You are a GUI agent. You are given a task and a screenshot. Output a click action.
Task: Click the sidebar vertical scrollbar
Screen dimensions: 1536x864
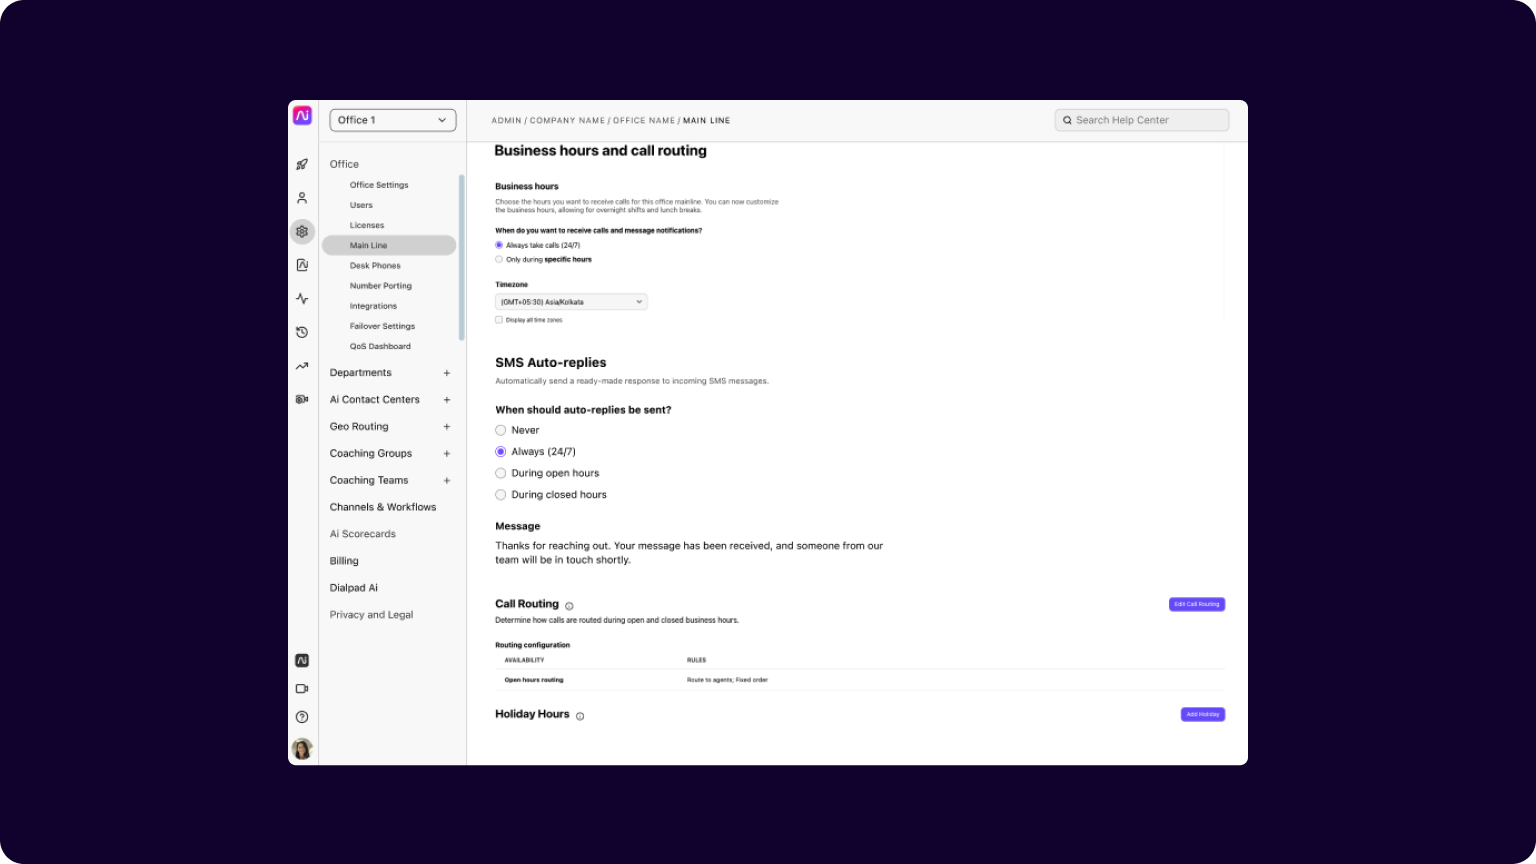pos(461,258)
